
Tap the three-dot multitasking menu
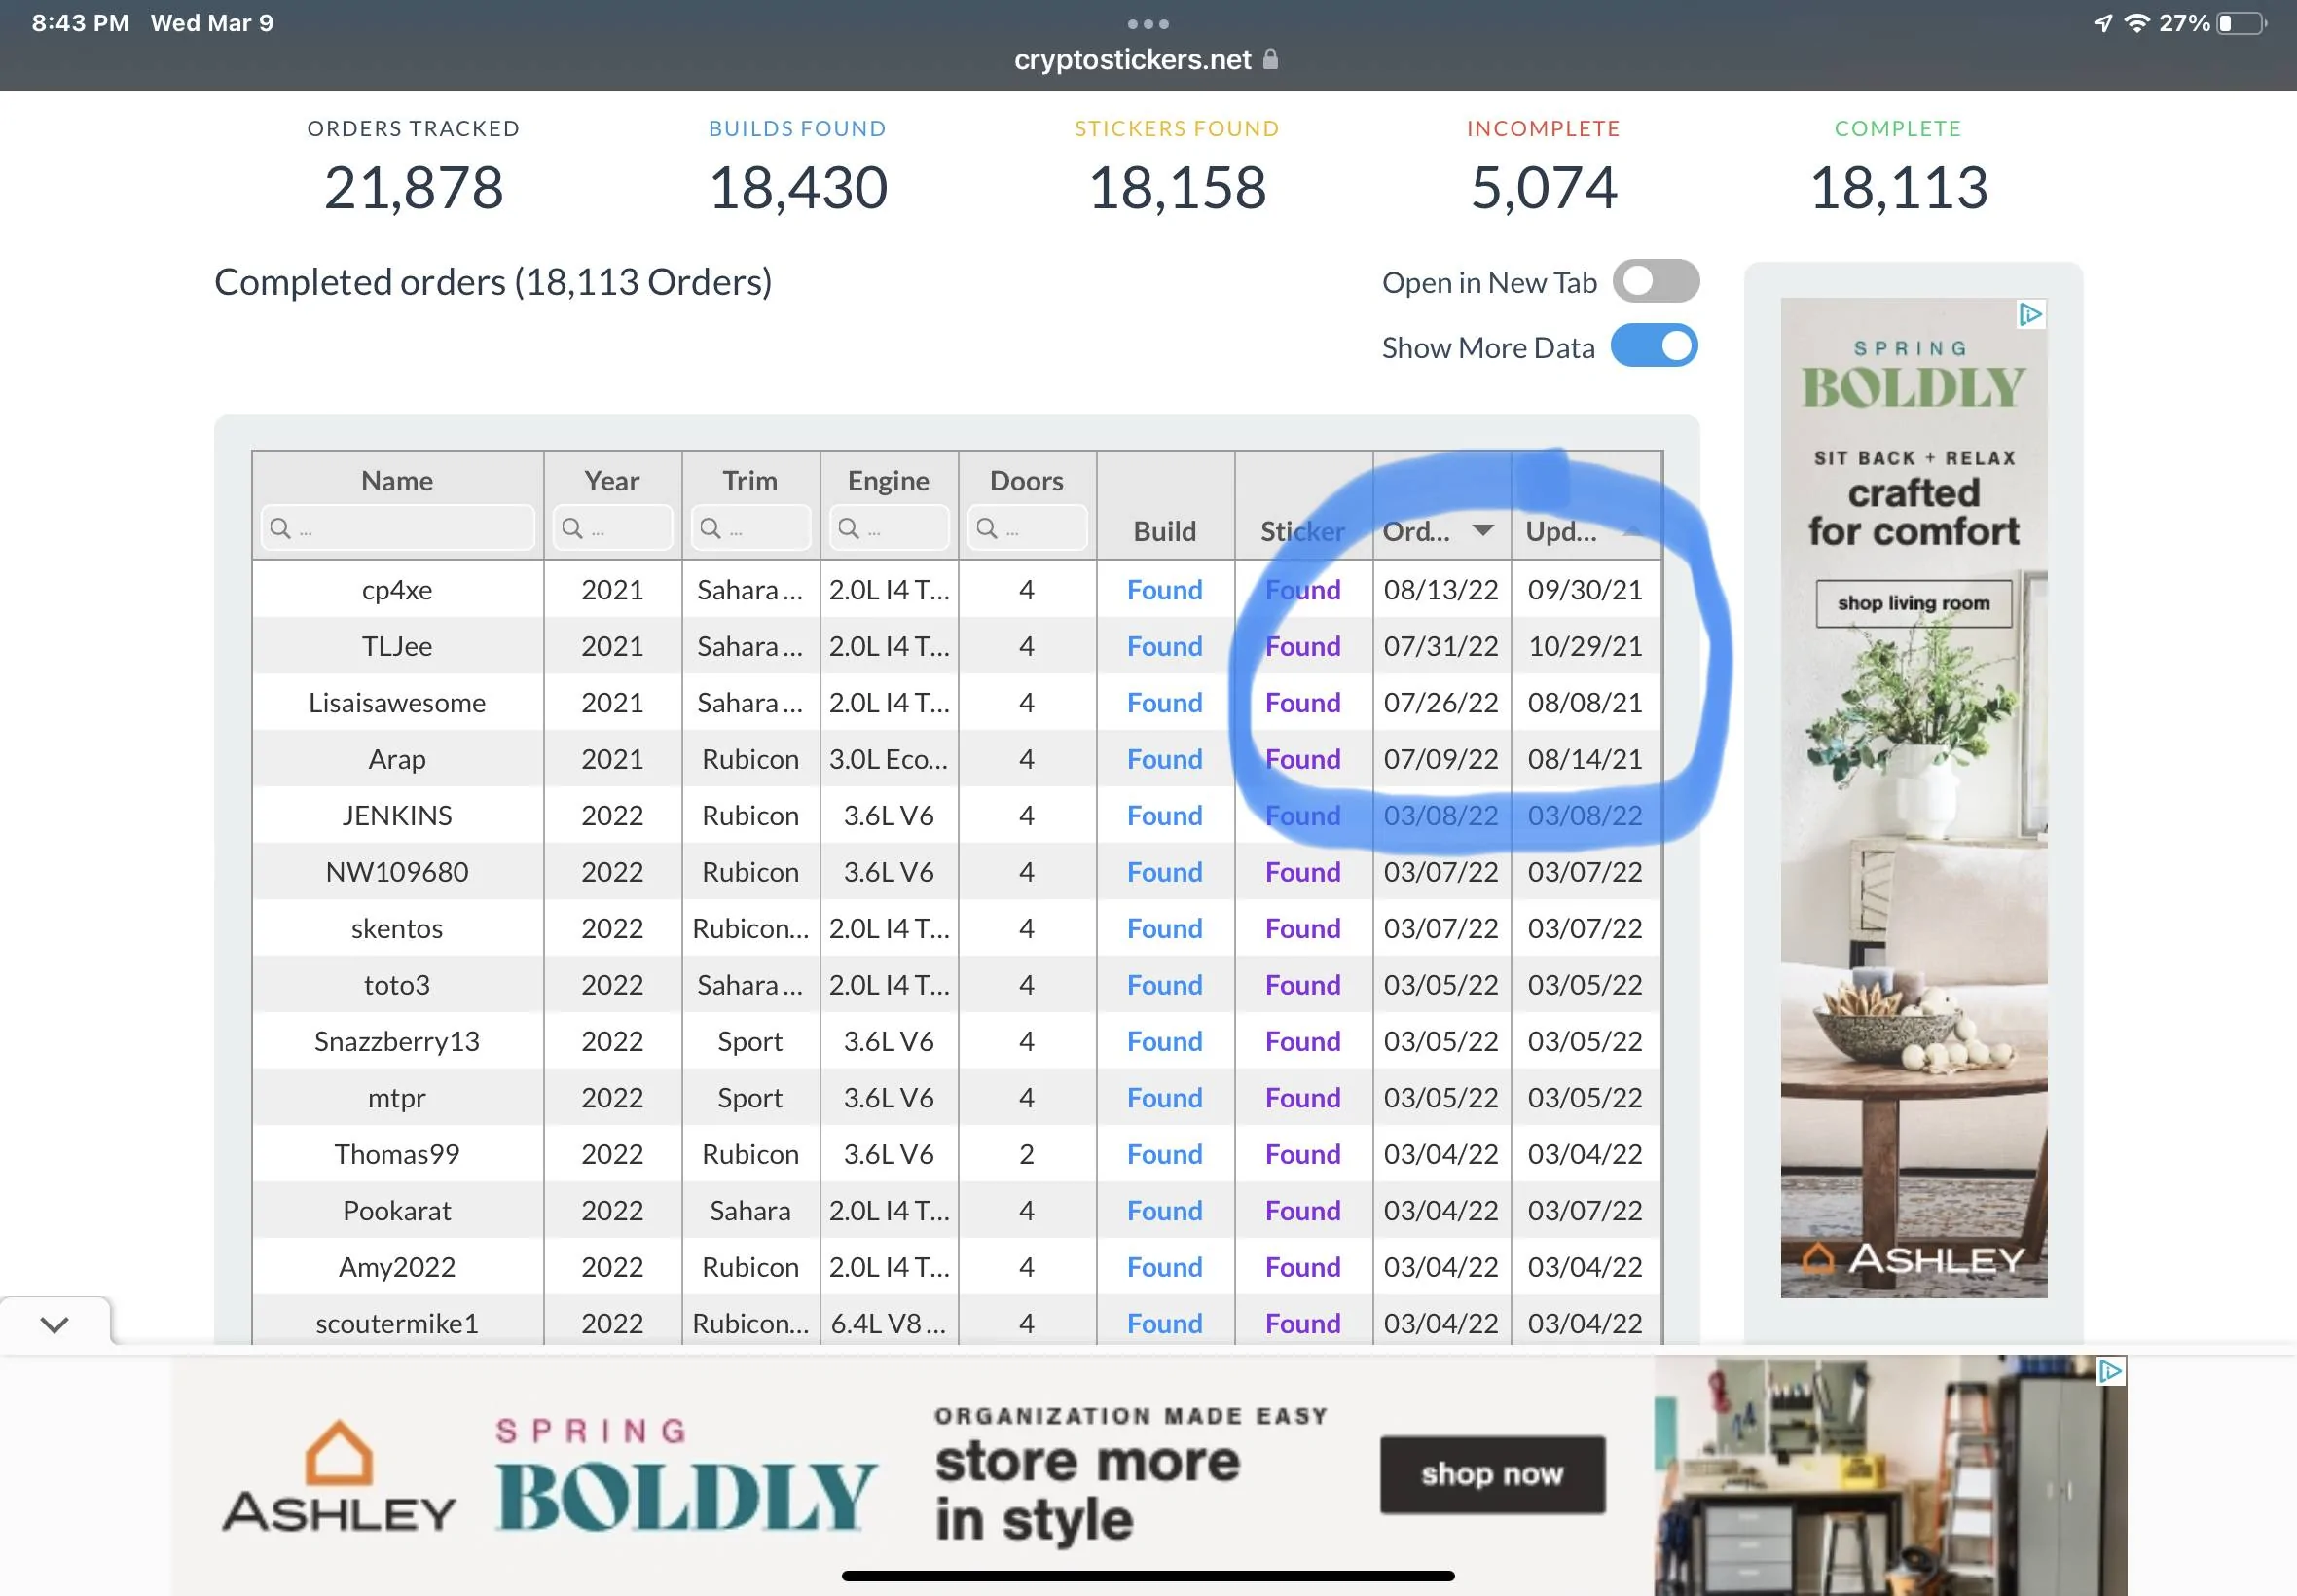1148,23
